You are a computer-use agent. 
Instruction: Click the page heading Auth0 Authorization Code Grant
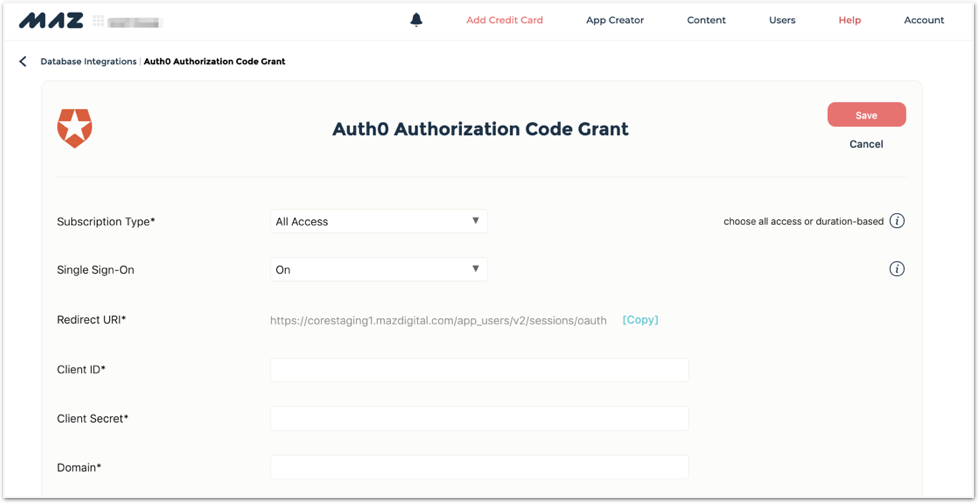click(480, 129)
